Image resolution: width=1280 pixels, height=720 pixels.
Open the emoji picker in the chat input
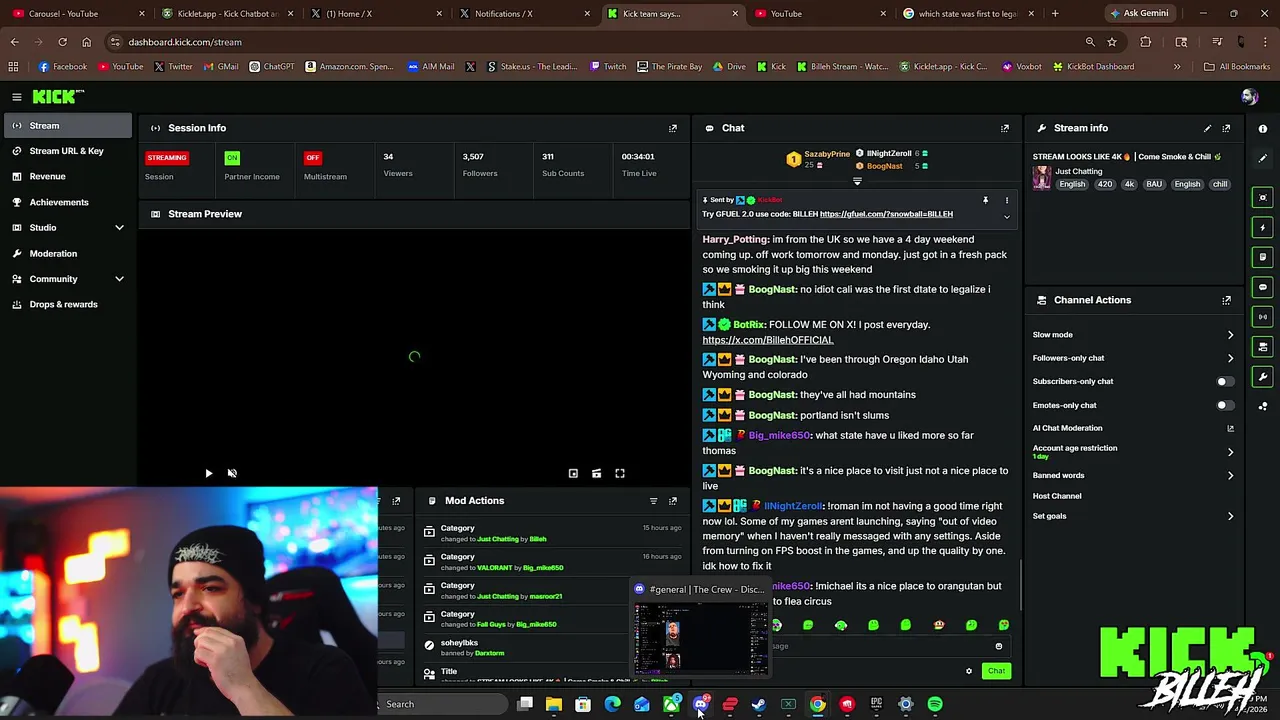pos(998,646)
